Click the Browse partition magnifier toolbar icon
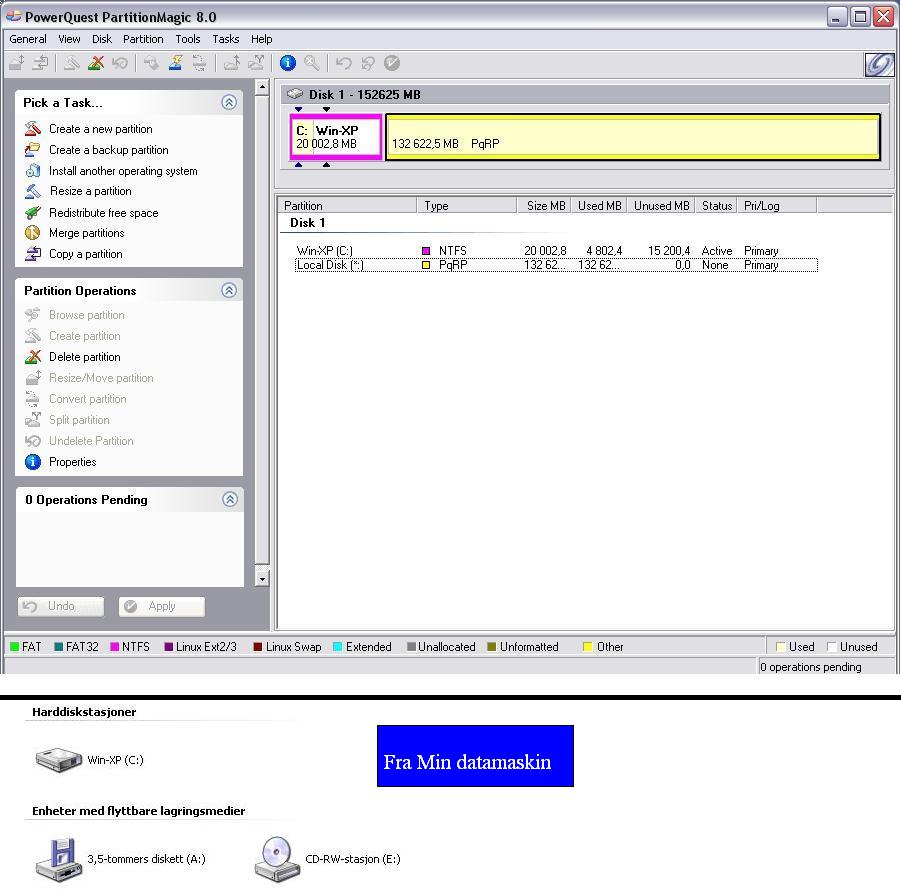 pos(311,63)
